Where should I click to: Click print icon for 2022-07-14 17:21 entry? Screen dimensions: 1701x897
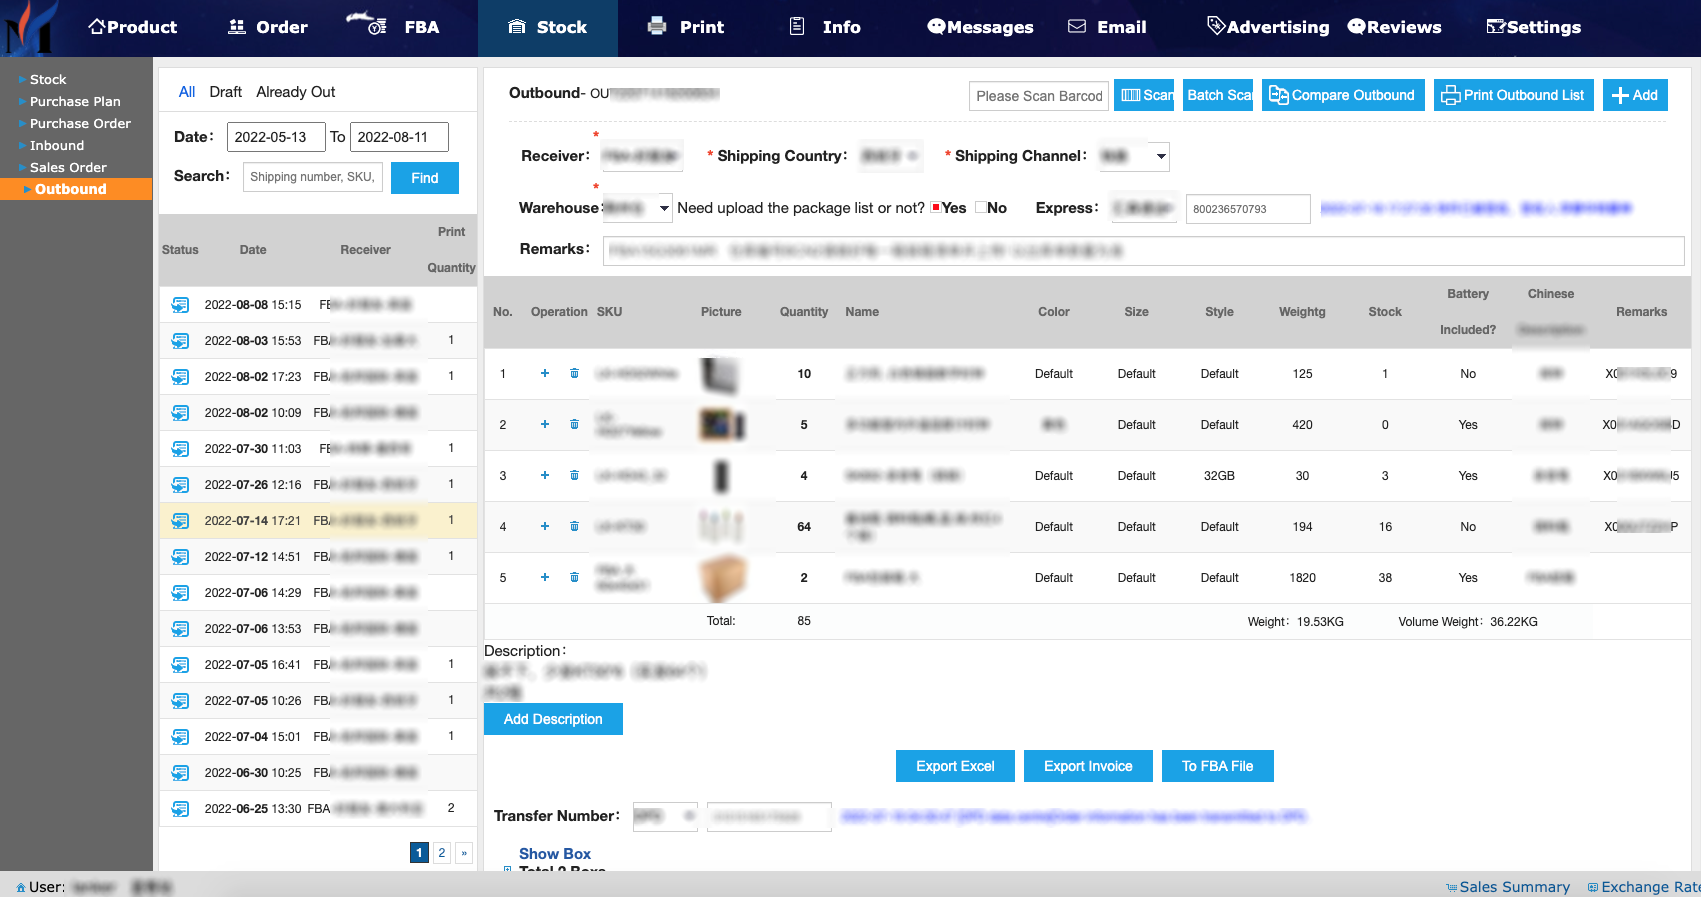coord(180,521)
